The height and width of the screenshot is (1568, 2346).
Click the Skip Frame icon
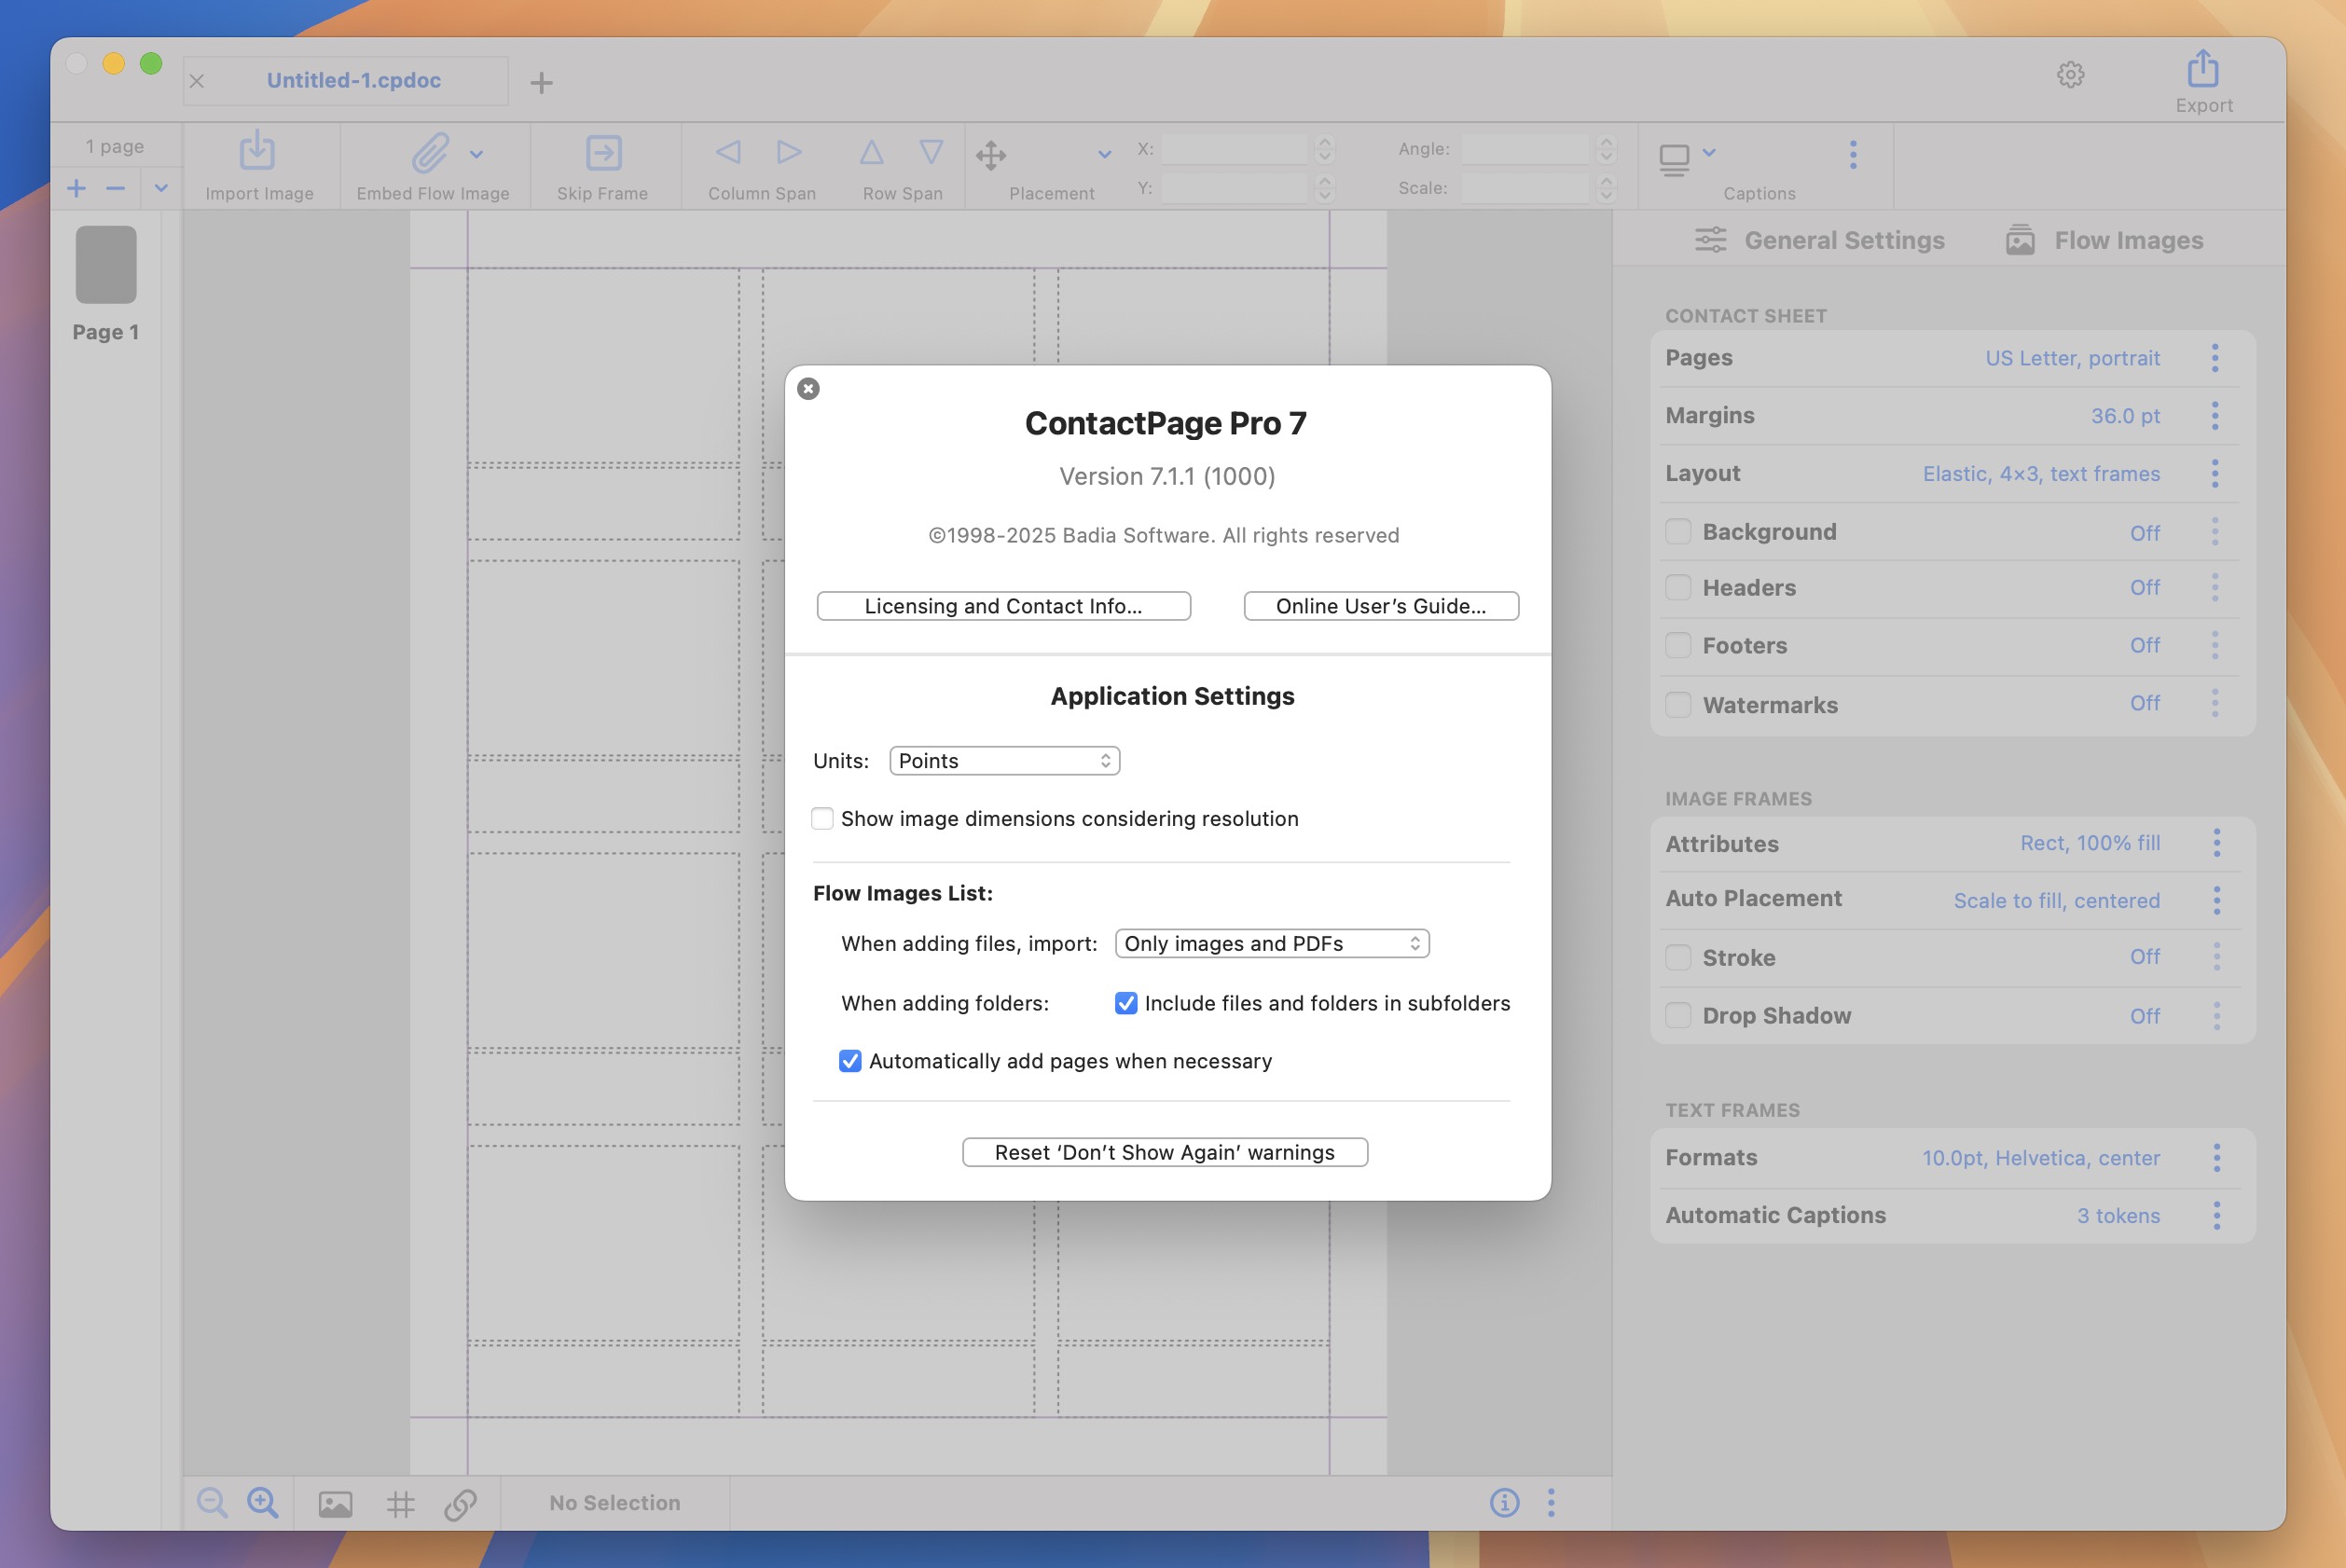(603, 153)
